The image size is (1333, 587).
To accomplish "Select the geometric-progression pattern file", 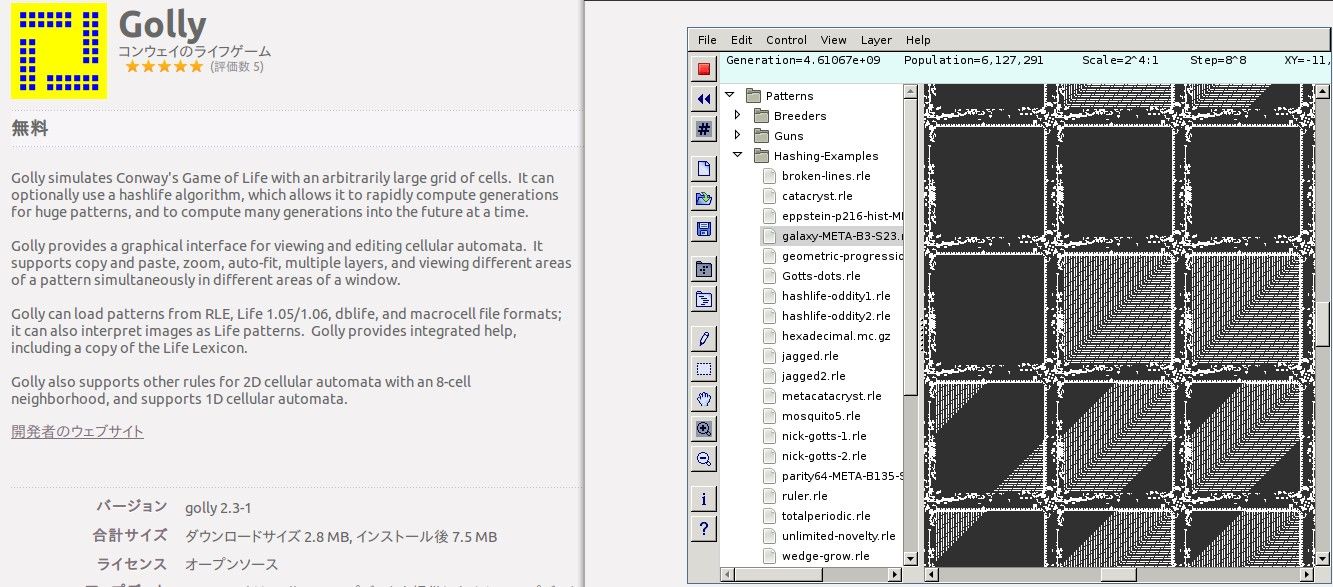I will [x=842, y=256].
